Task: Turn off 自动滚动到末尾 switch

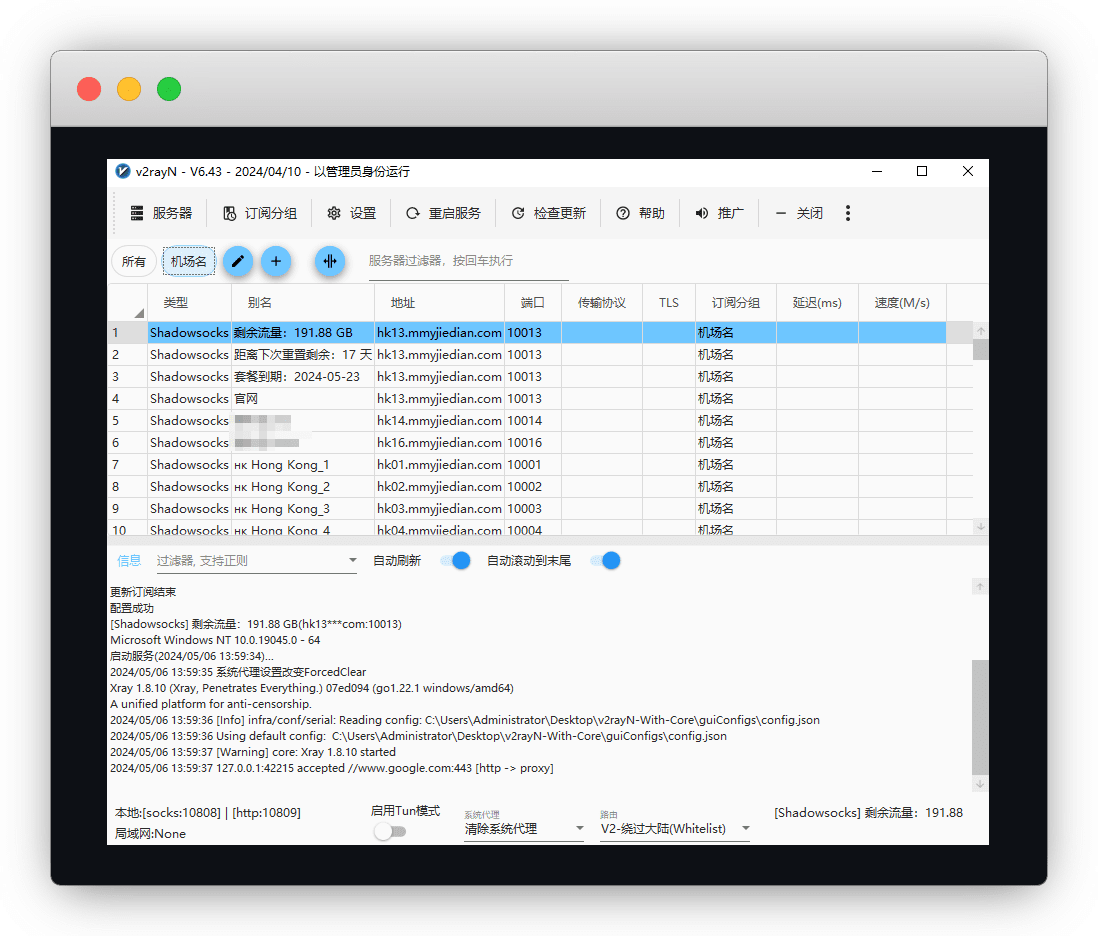Action: pyautogui.click(x=605, y=561)
